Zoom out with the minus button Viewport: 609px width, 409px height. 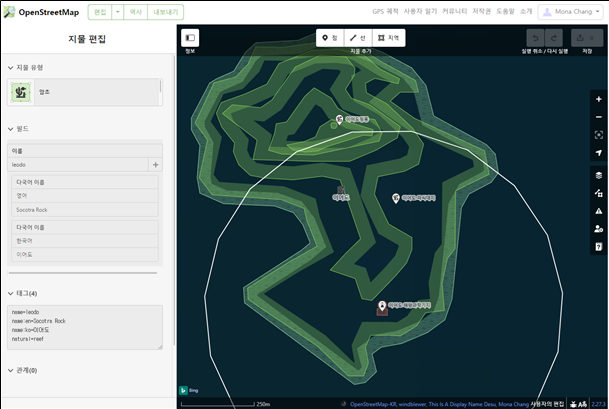(599, 117)
